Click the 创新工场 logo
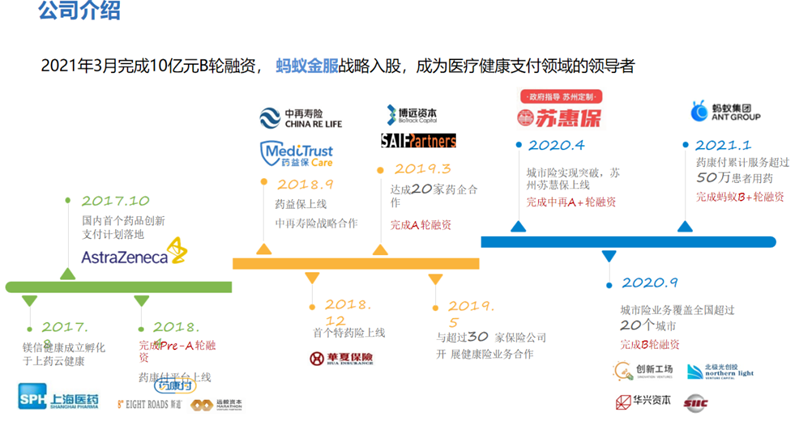The height and width of the screenshot is (438, 812). 643,371
